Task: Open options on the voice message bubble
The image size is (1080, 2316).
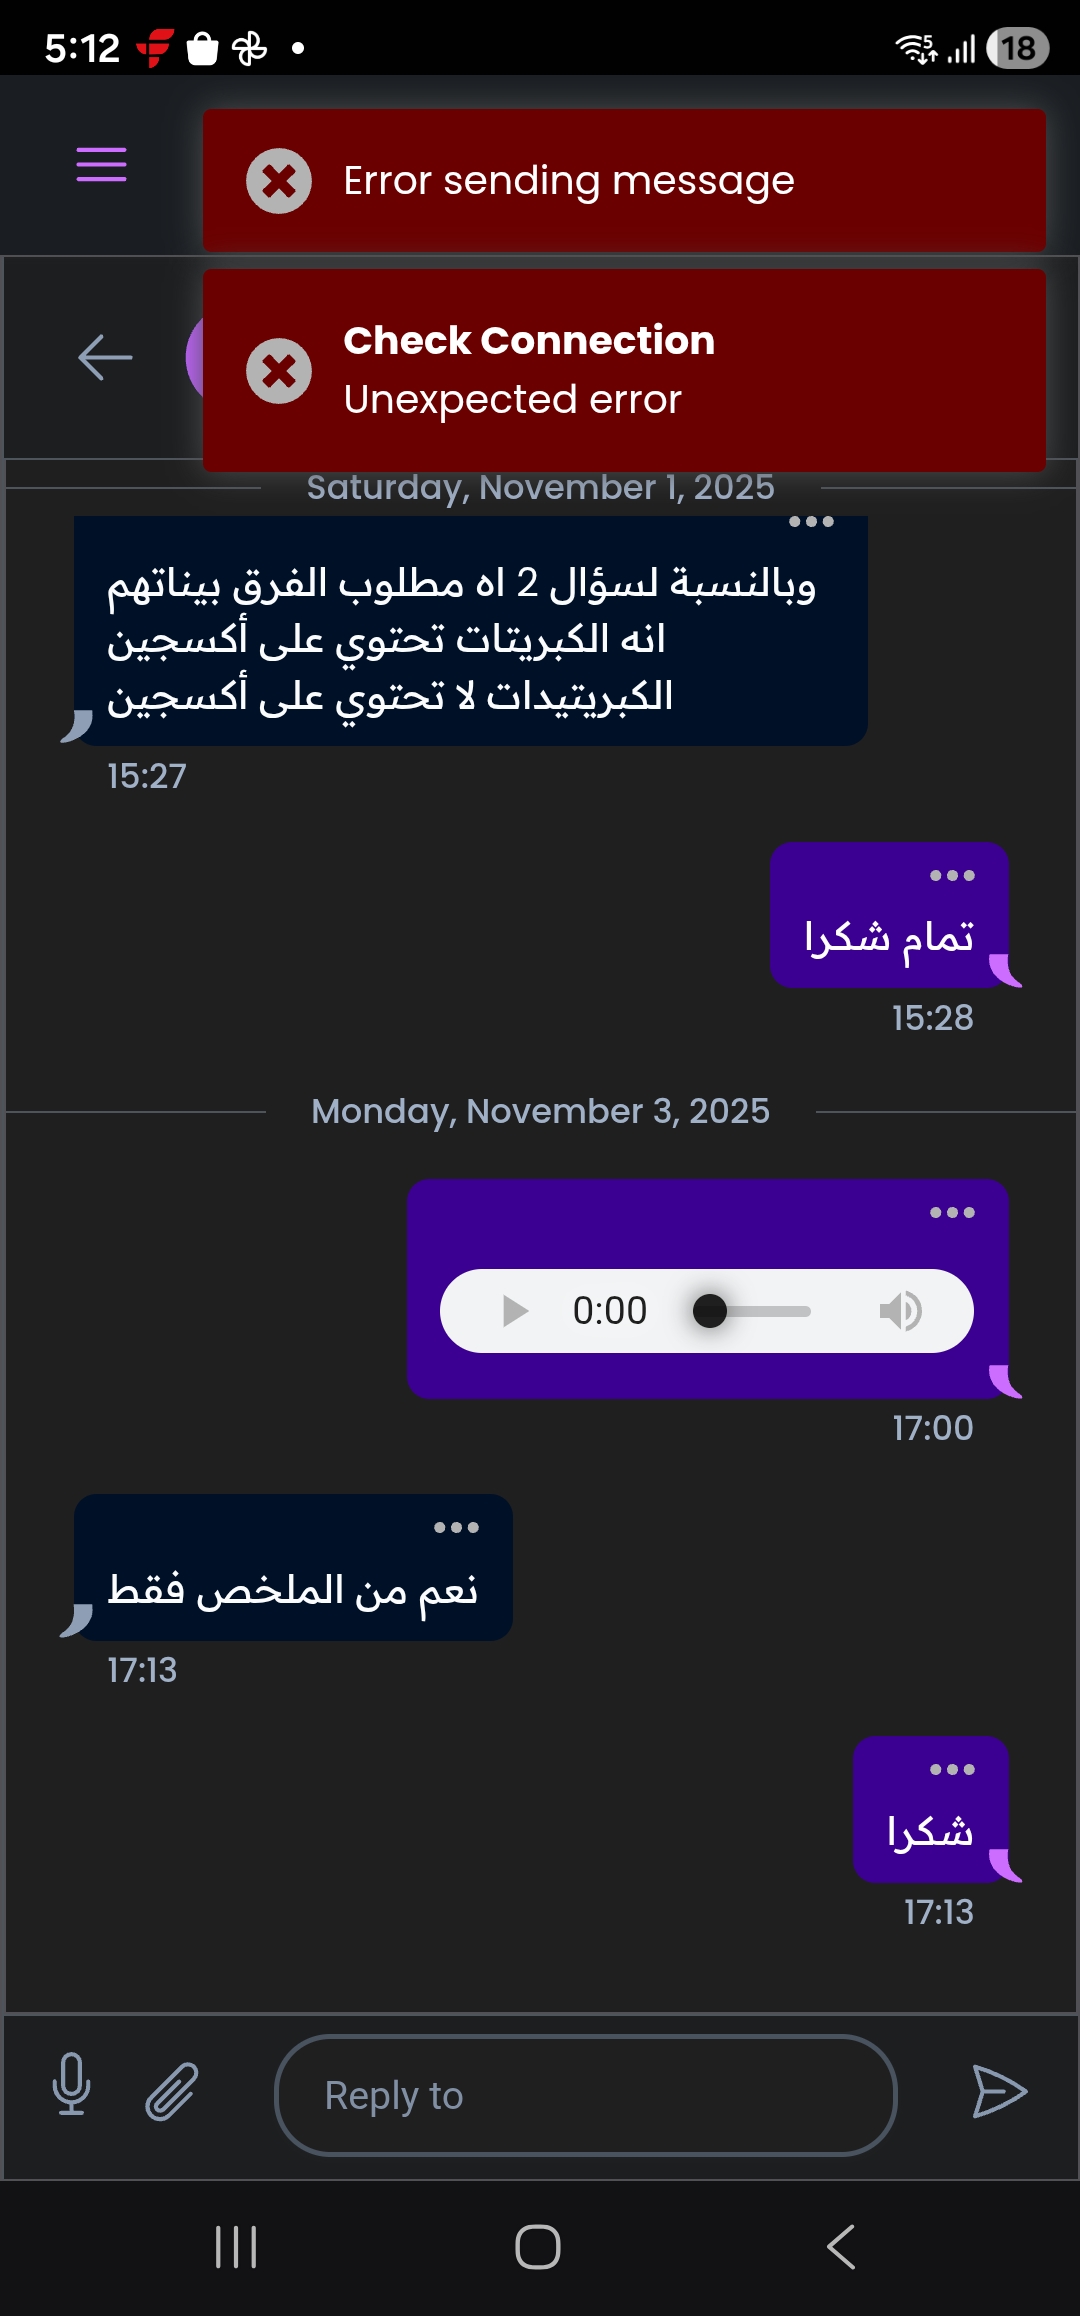Action: [x=952, y=1213]
